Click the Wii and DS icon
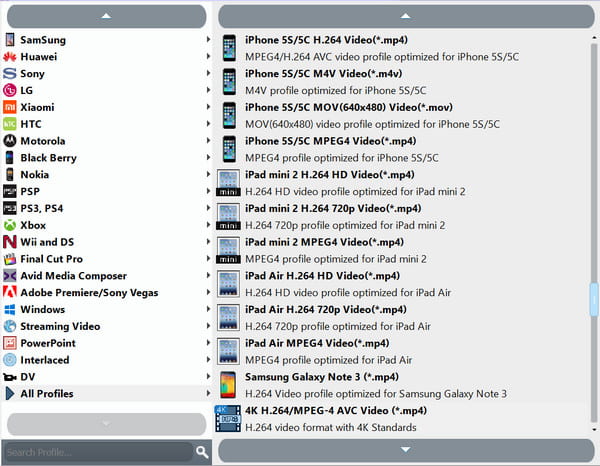600x466 pixels. (x=10, y=242)
